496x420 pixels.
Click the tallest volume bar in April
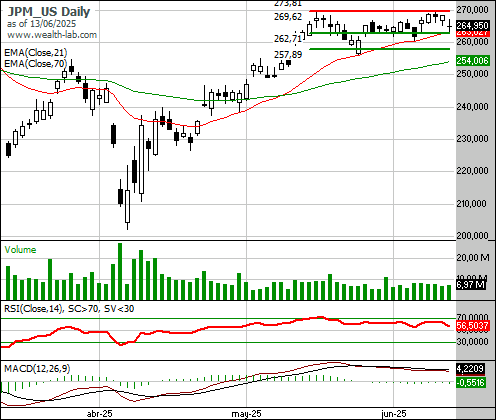(120, 271)
